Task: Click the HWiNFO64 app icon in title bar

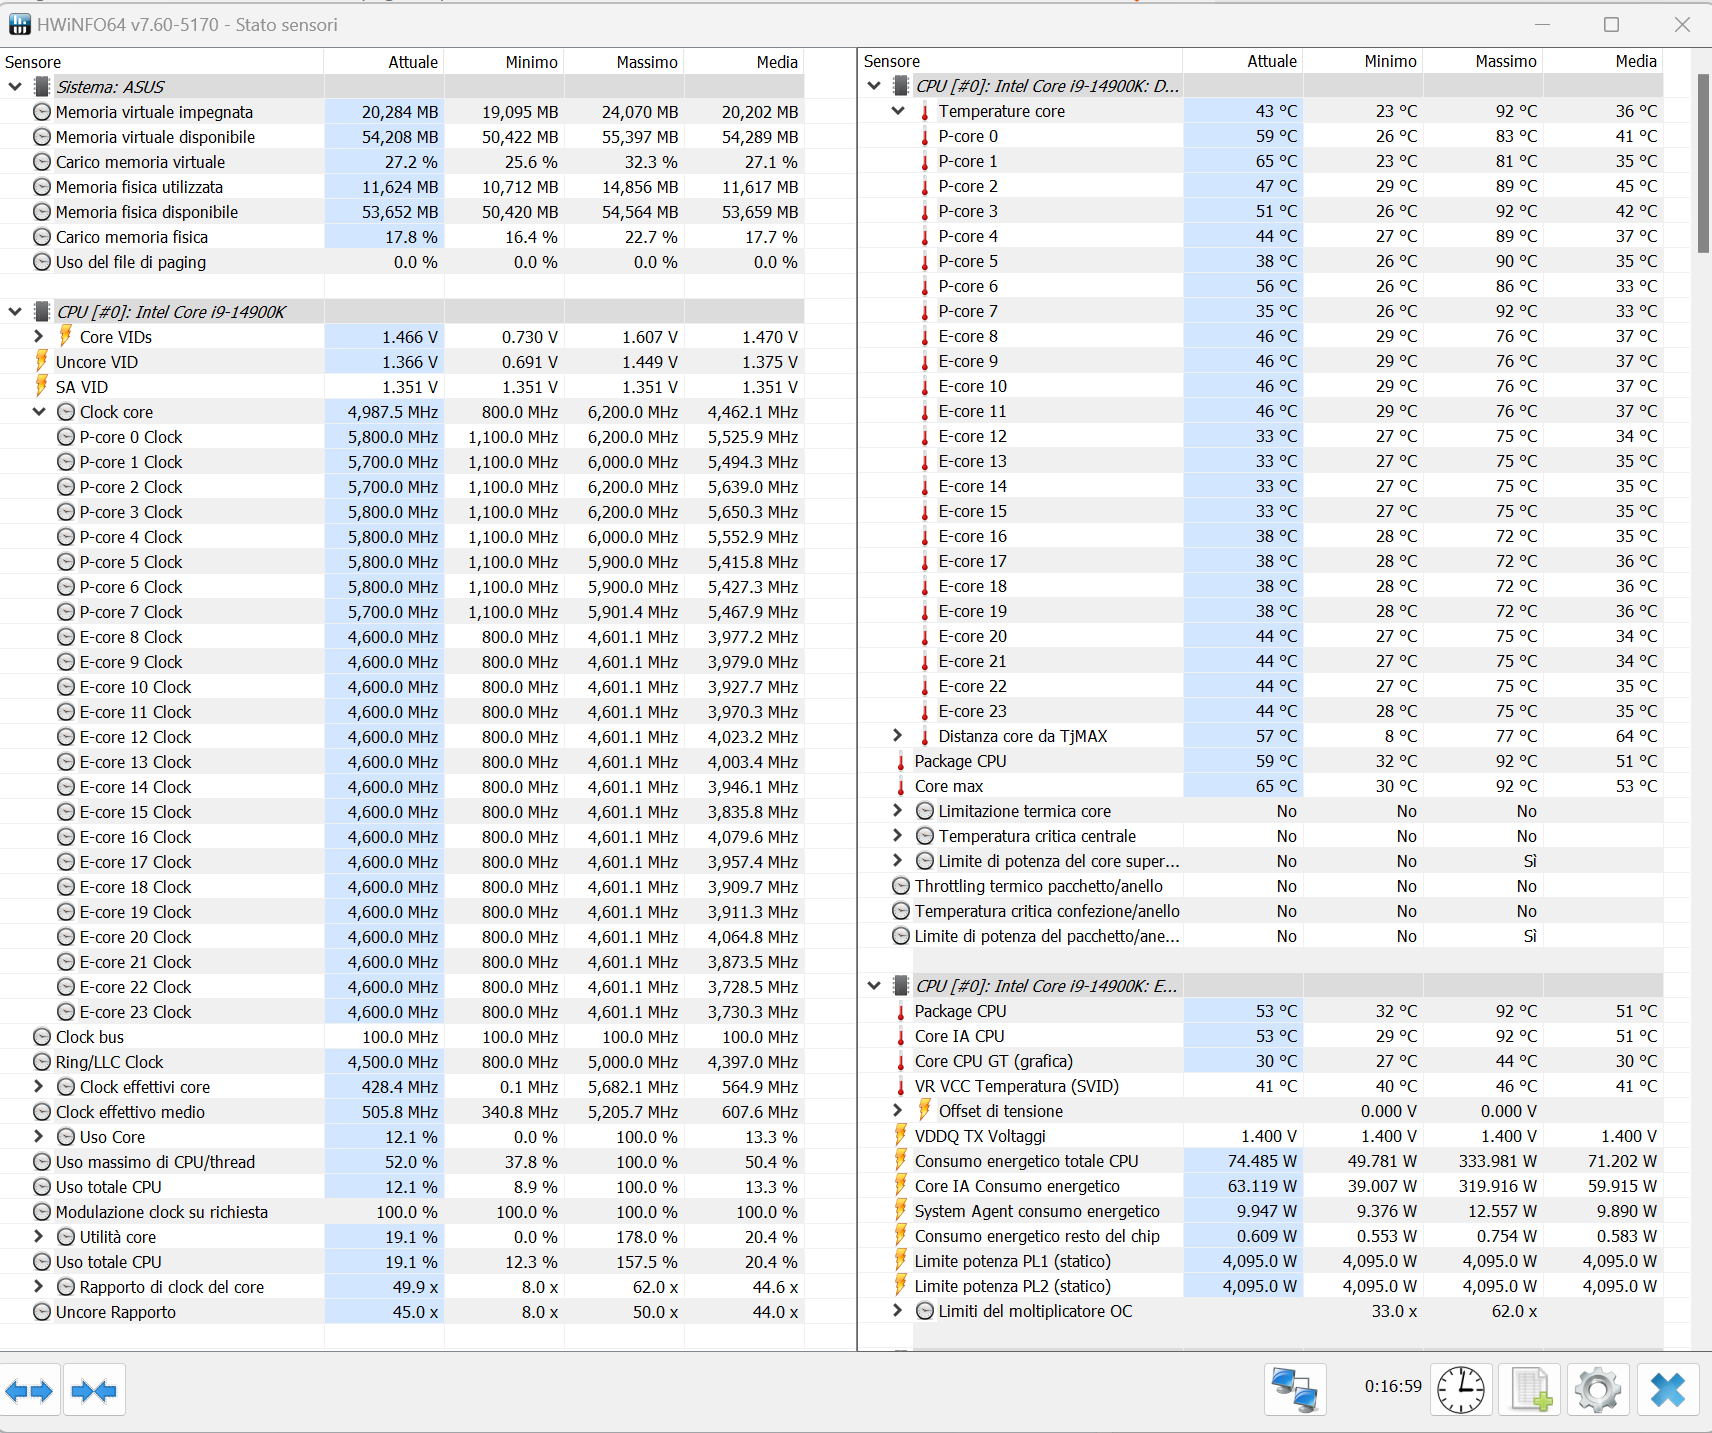Action: click(19, 24)
